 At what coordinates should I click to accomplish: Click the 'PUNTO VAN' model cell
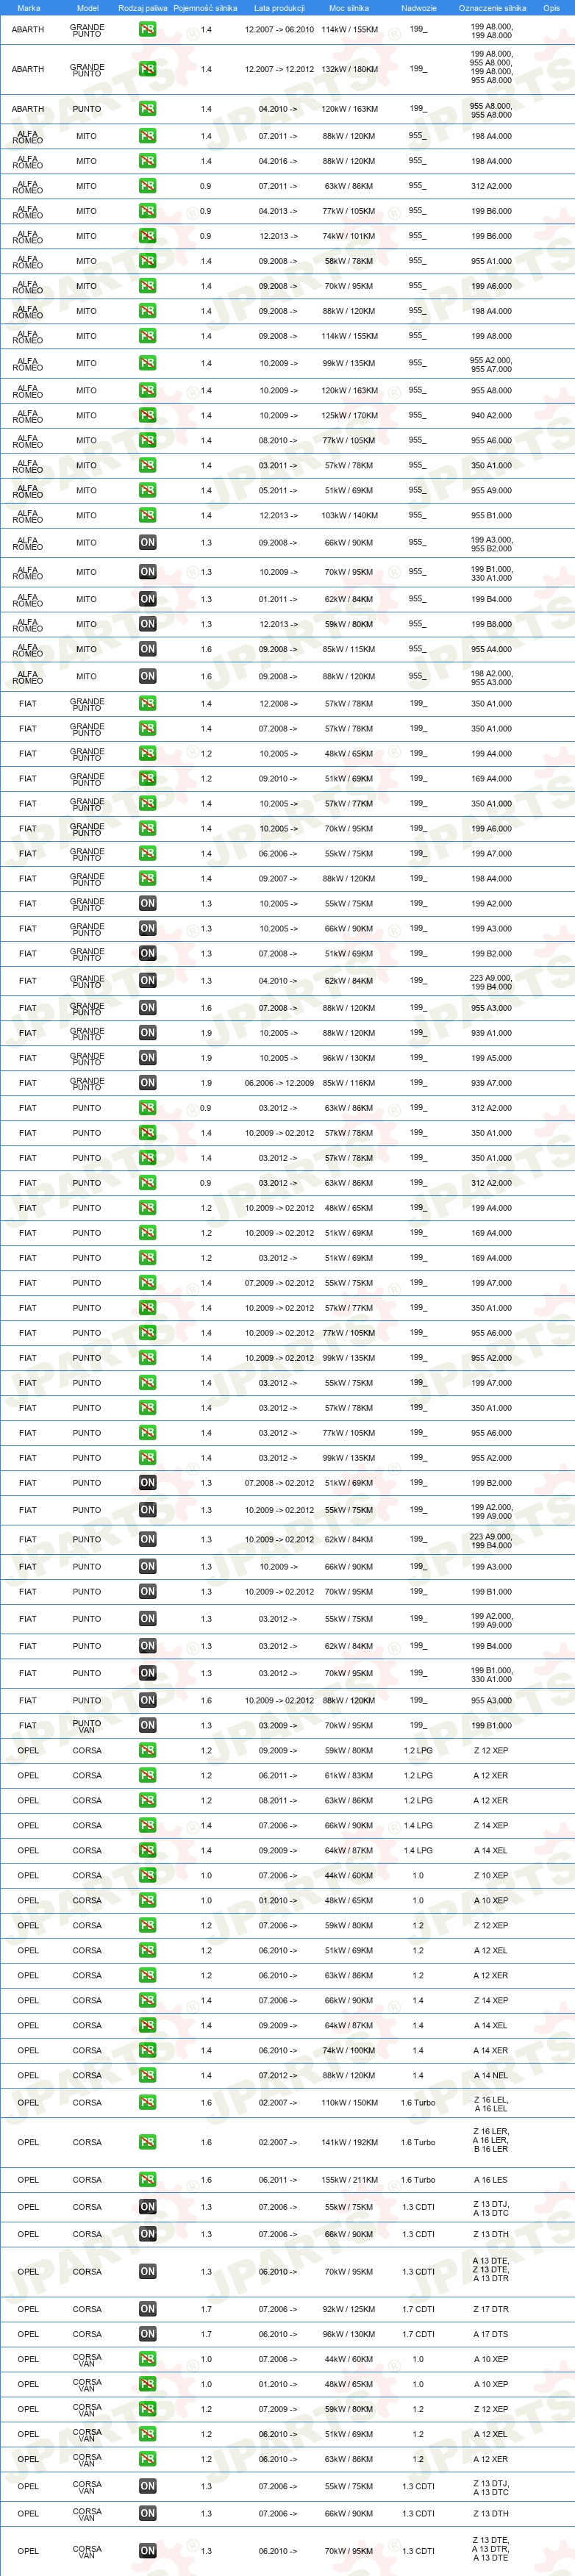pos(87,1726)
